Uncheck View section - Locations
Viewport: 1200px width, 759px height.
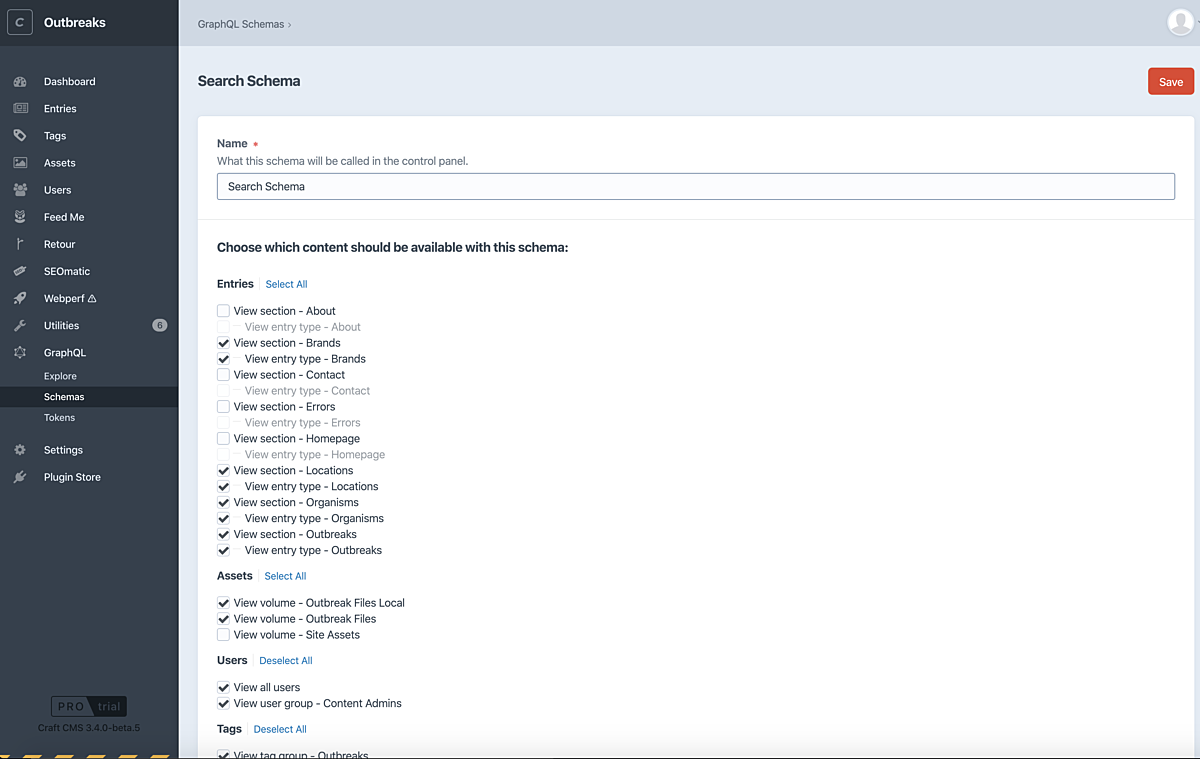pos(223,471)
